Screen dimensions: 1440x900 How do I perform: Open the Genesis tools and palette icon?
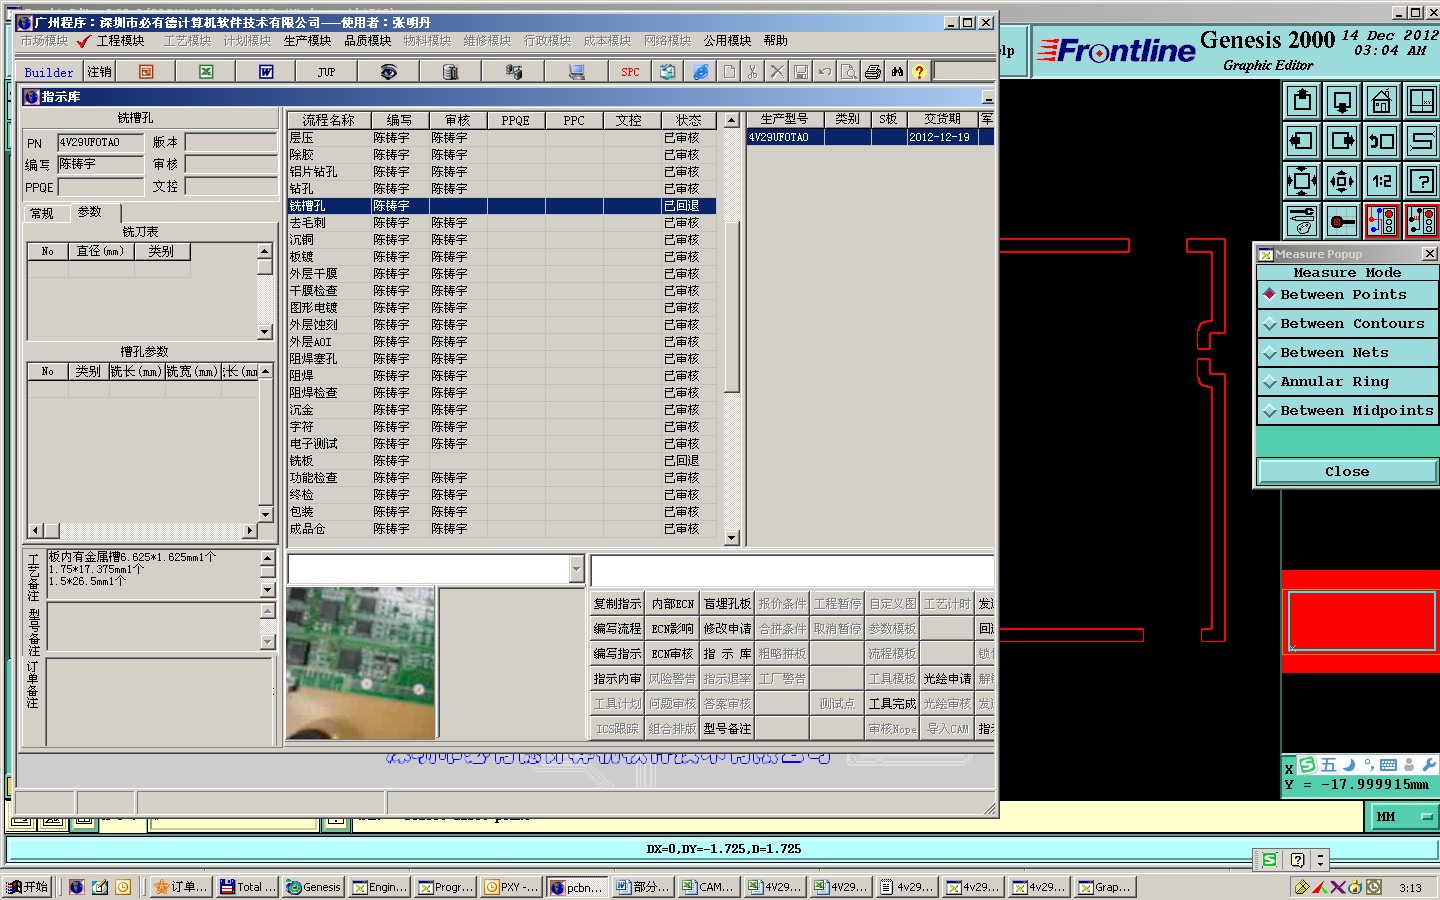1302,220
